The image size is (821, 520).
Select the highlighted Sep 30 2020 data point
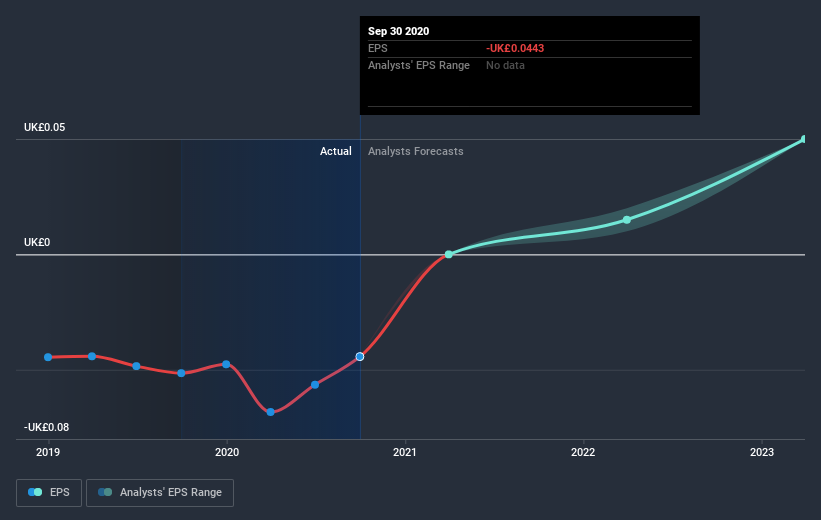click(x=360, y=357)
